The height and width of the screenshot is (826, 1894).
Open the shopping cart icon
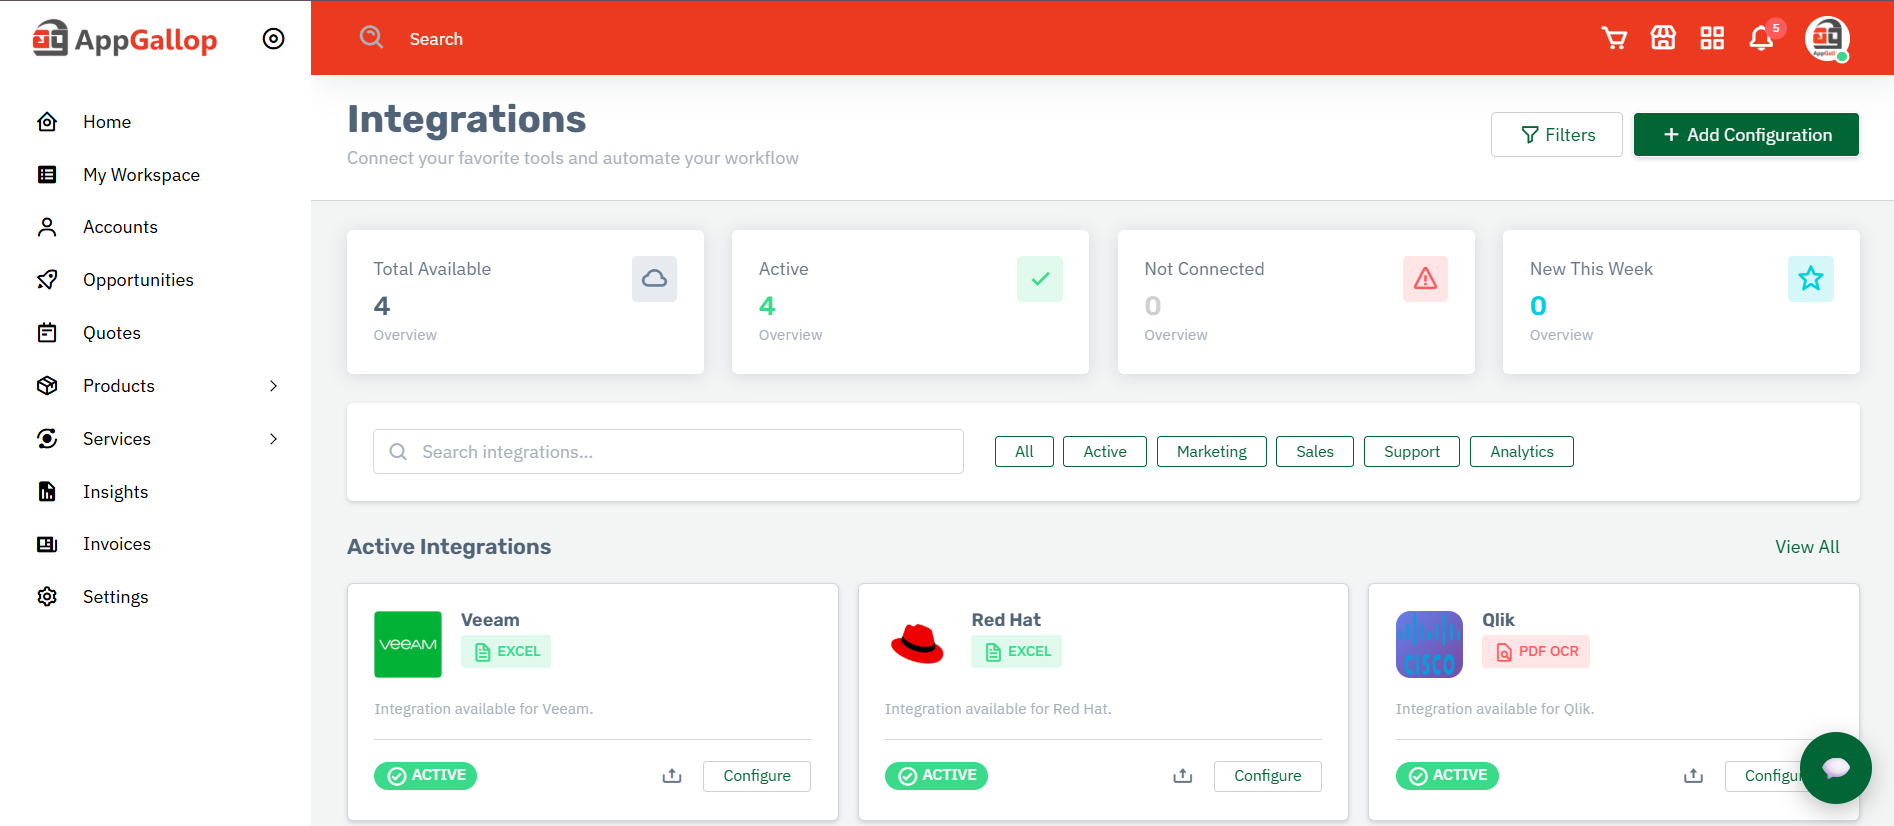(1614, 38)
